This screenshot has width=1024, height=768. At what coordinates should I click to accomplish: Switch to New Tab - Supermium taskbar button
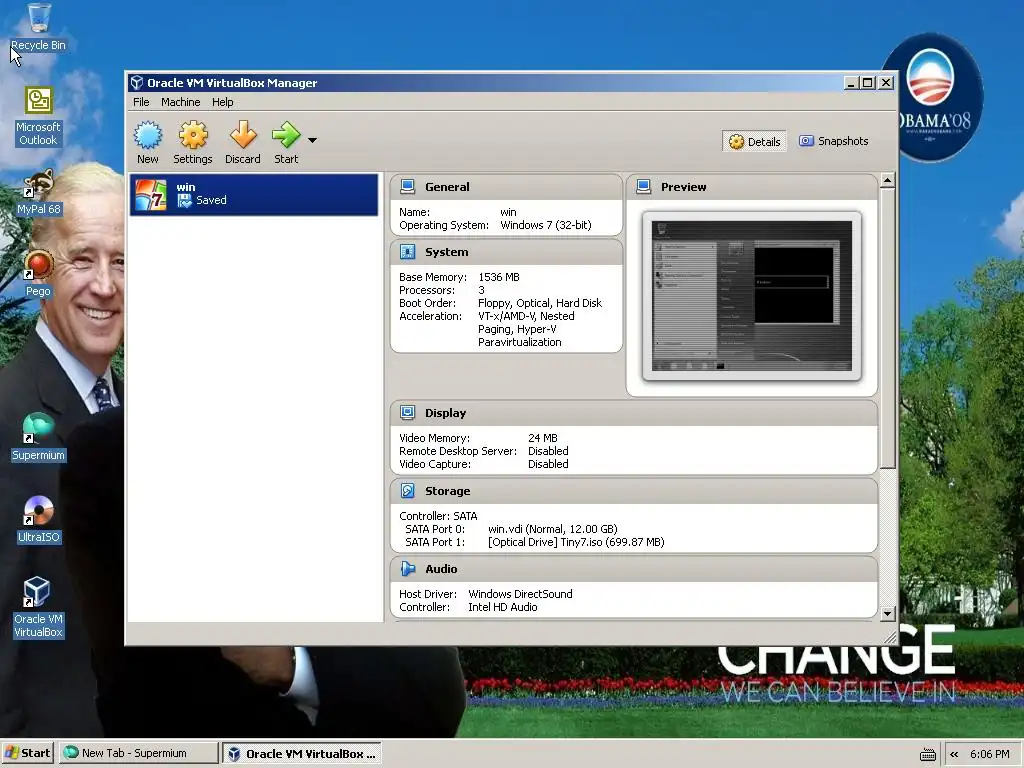pos(138,753)
